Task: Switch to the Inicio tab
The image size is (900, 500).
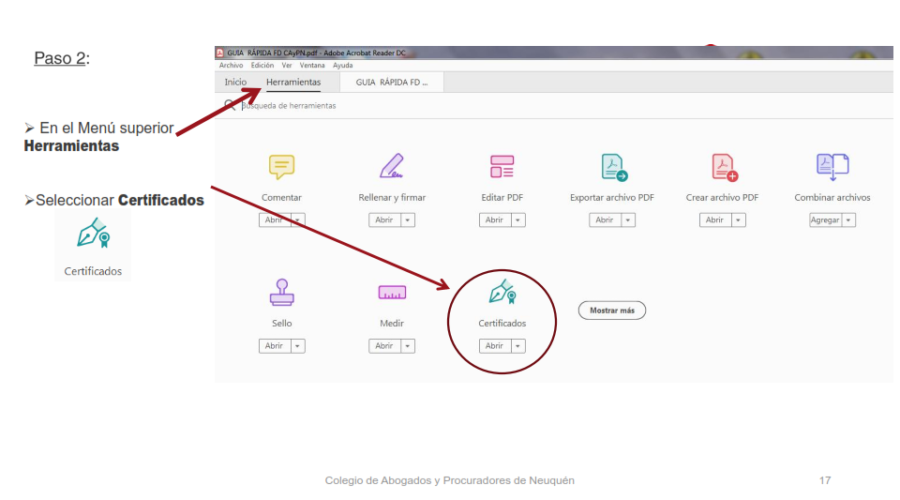Action: pyautogui.click(x=235, y=82)
